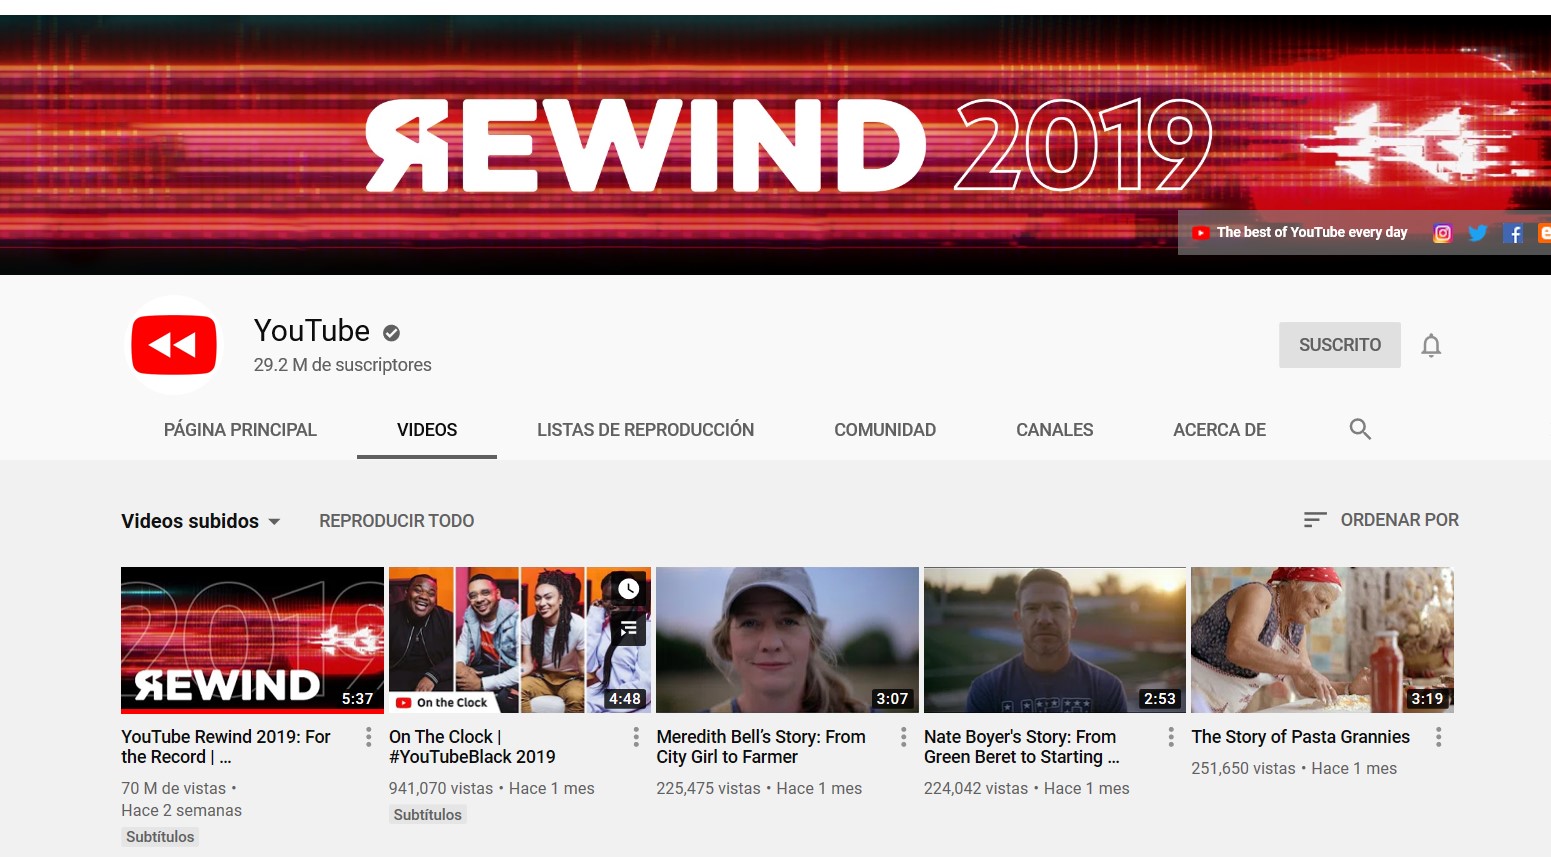This screenshot has height=857, width=1551.
Task: Open the three-dot menu for YouTube Rewind 2019
Action: coord(369,737)
